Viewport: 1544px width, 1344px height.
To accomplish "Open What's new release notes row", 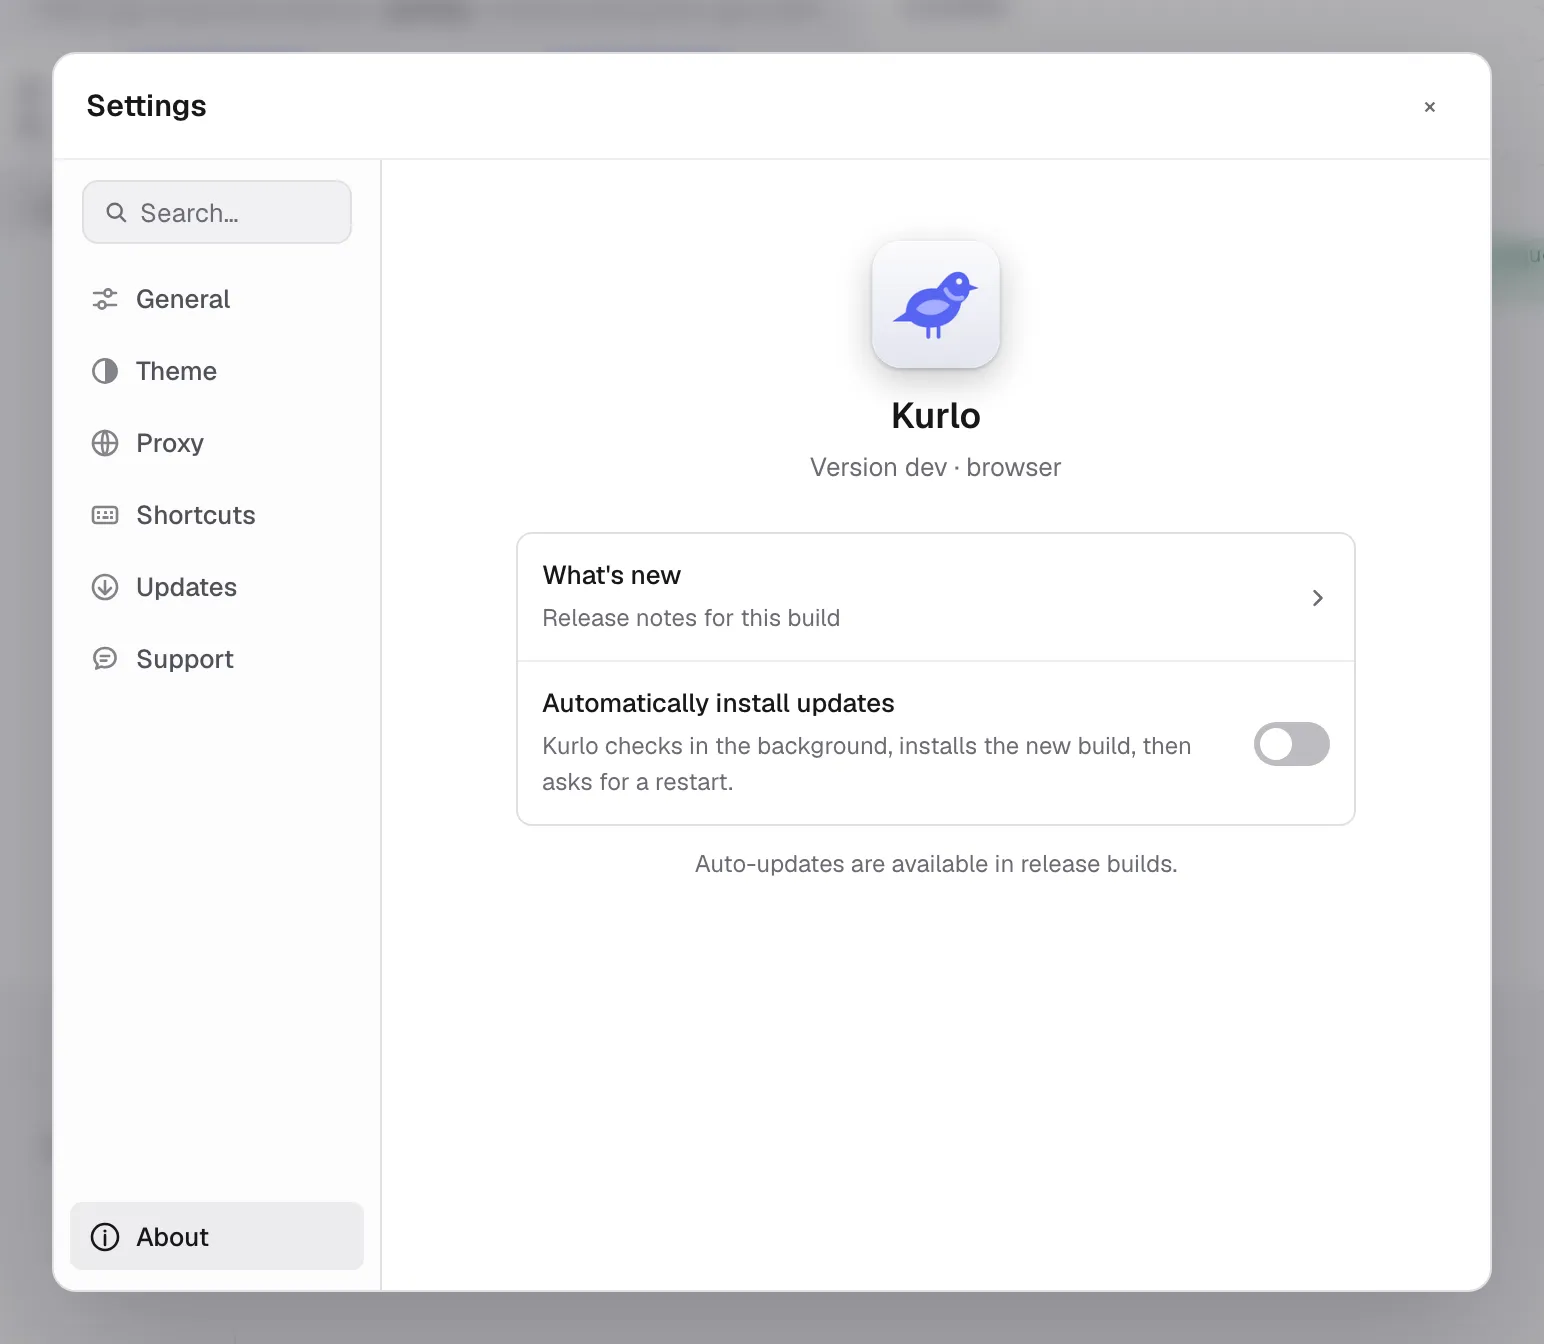I will [x=936, y=597].
